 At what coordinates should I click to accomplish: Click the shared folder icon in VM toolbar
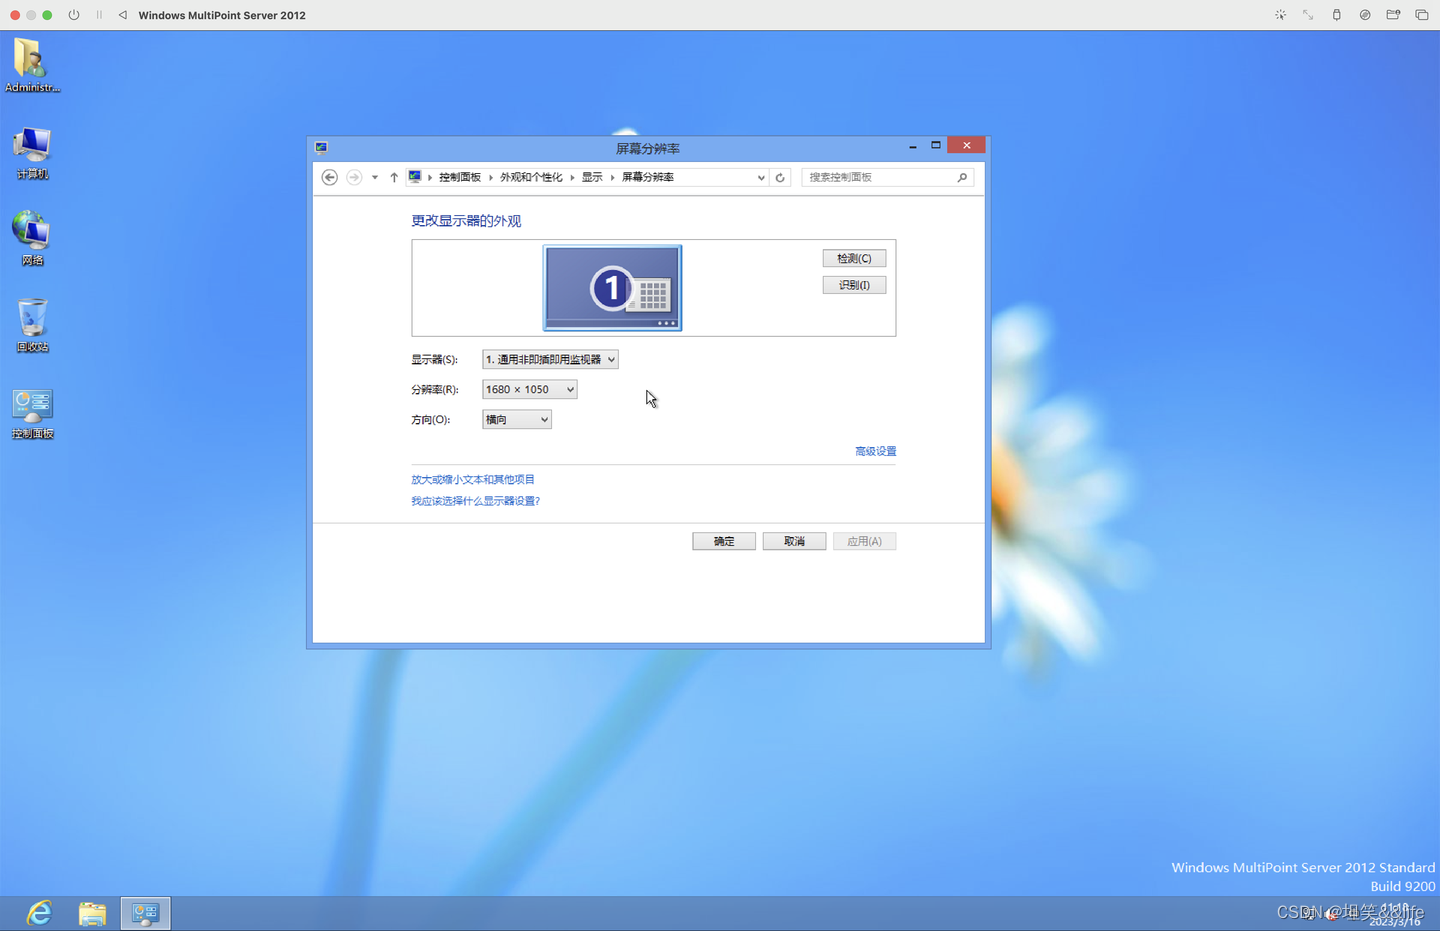(x=1393, y=15)
